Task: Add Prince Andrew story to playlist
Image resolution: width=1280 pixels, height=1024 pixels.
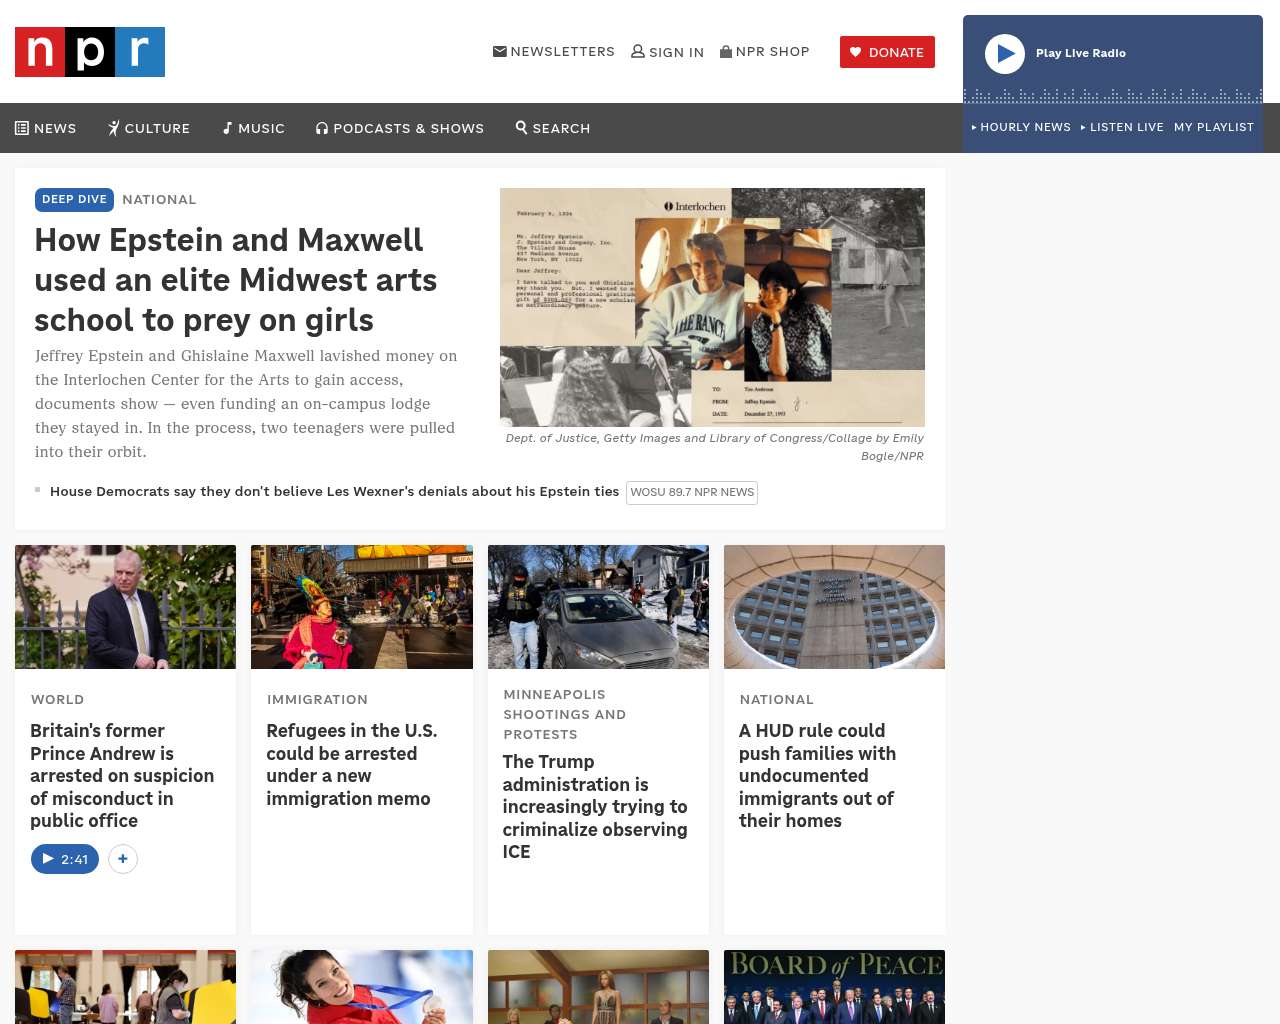Action: tap(123, 859)
